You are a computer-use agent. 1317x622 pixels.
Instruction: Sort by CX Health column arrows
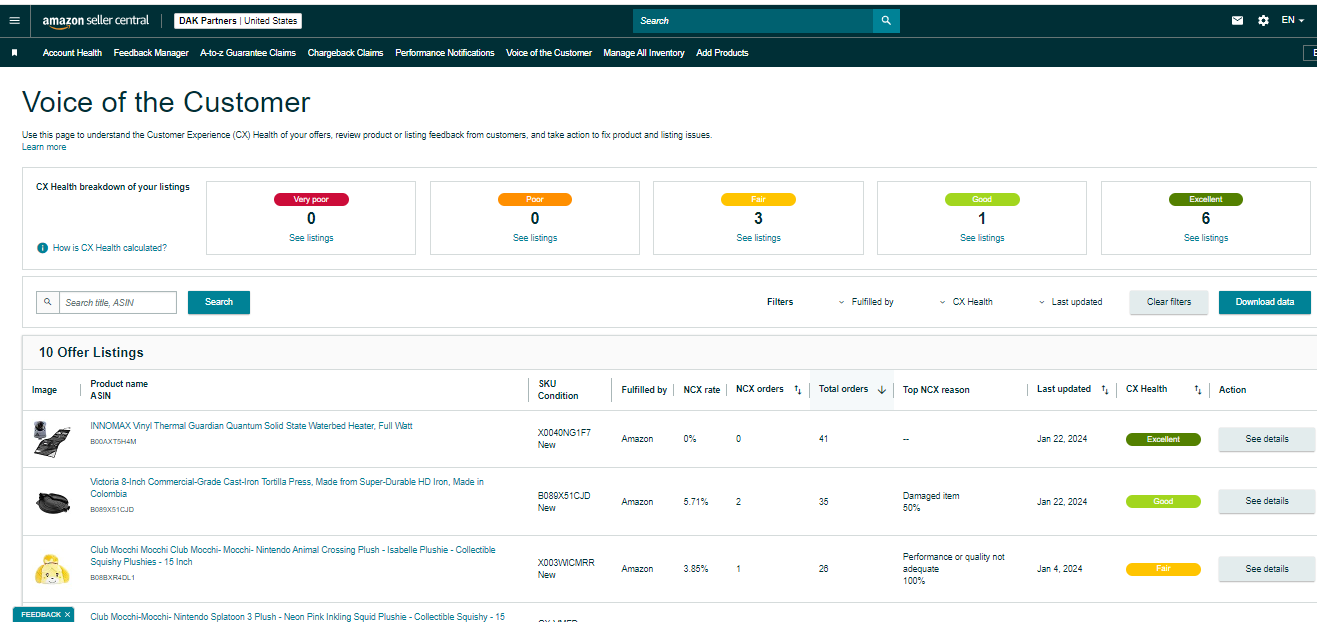pyautogui.click(x=1198, y=390)
